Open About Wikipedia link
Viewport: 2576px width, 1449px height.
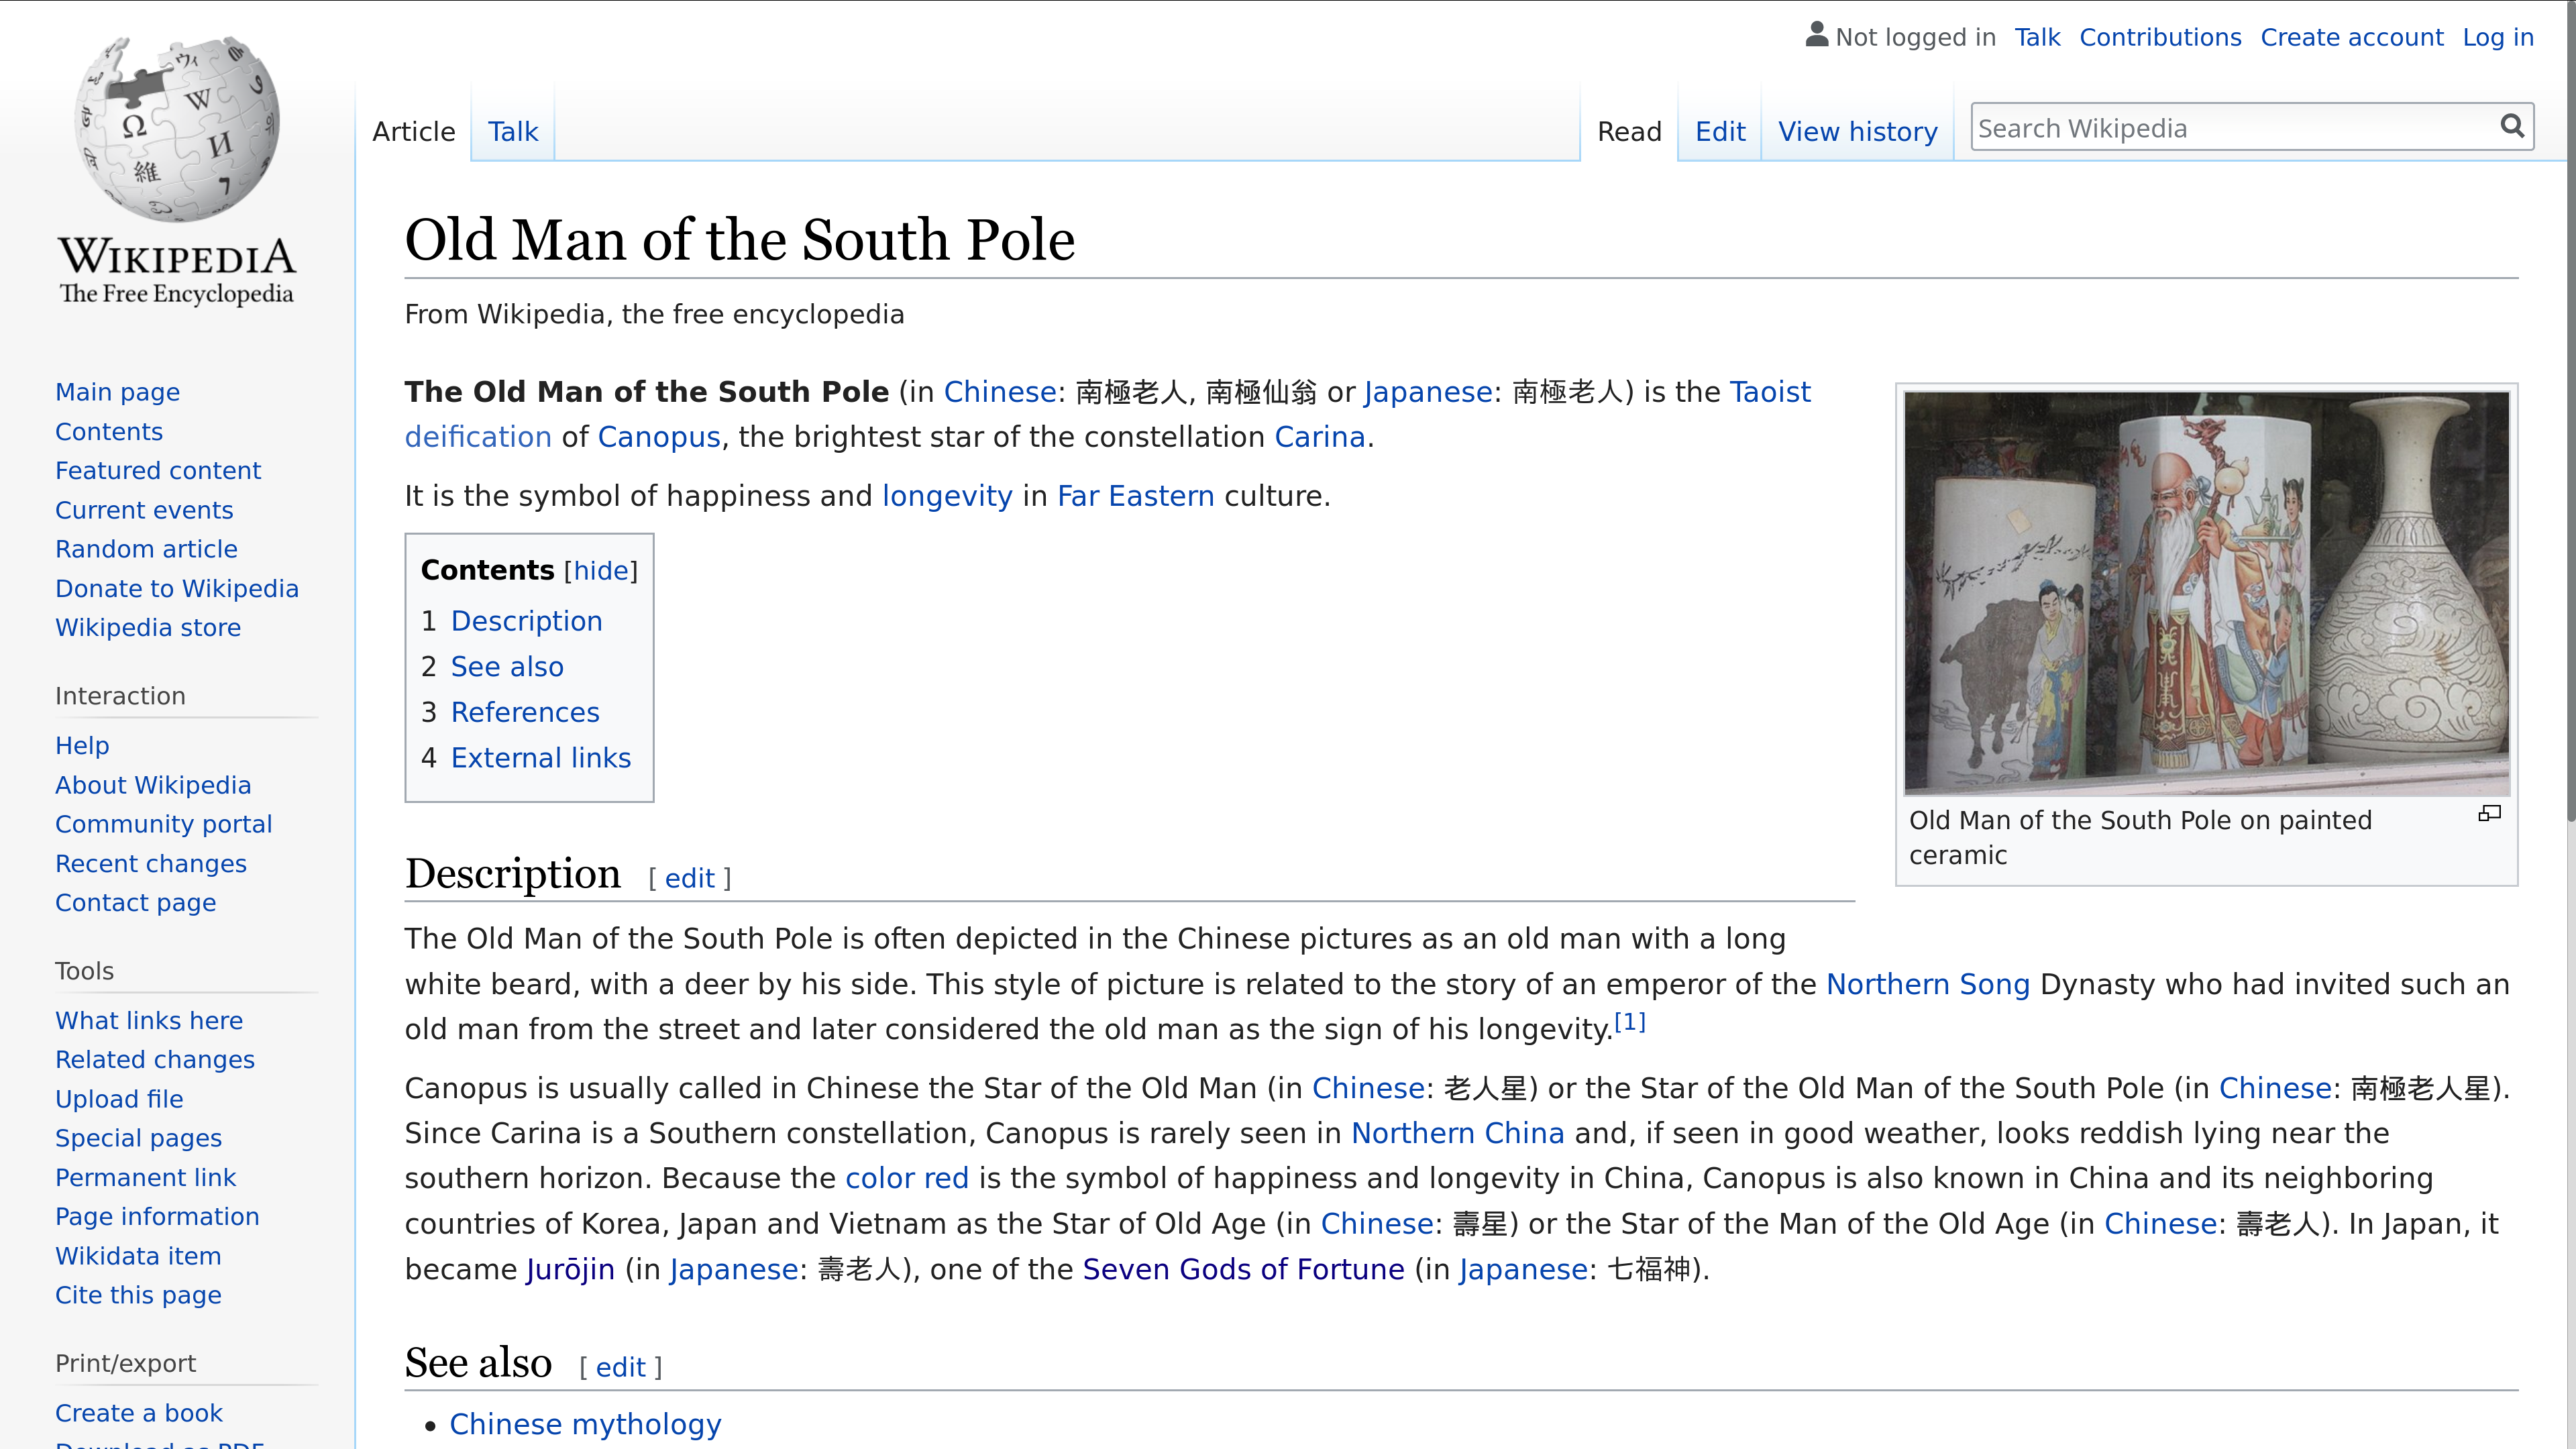[x=153, y=785]
